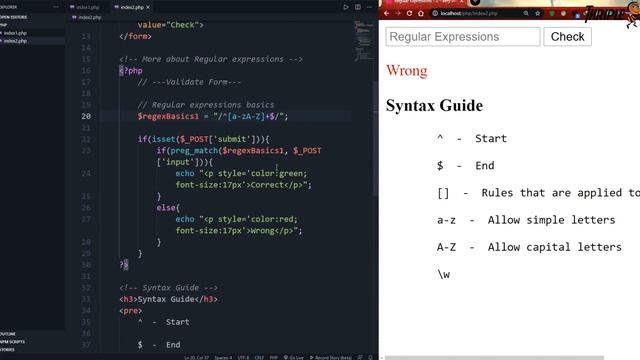Expand the Outline section
Screen dimensions: 640x360
(8, 334)
